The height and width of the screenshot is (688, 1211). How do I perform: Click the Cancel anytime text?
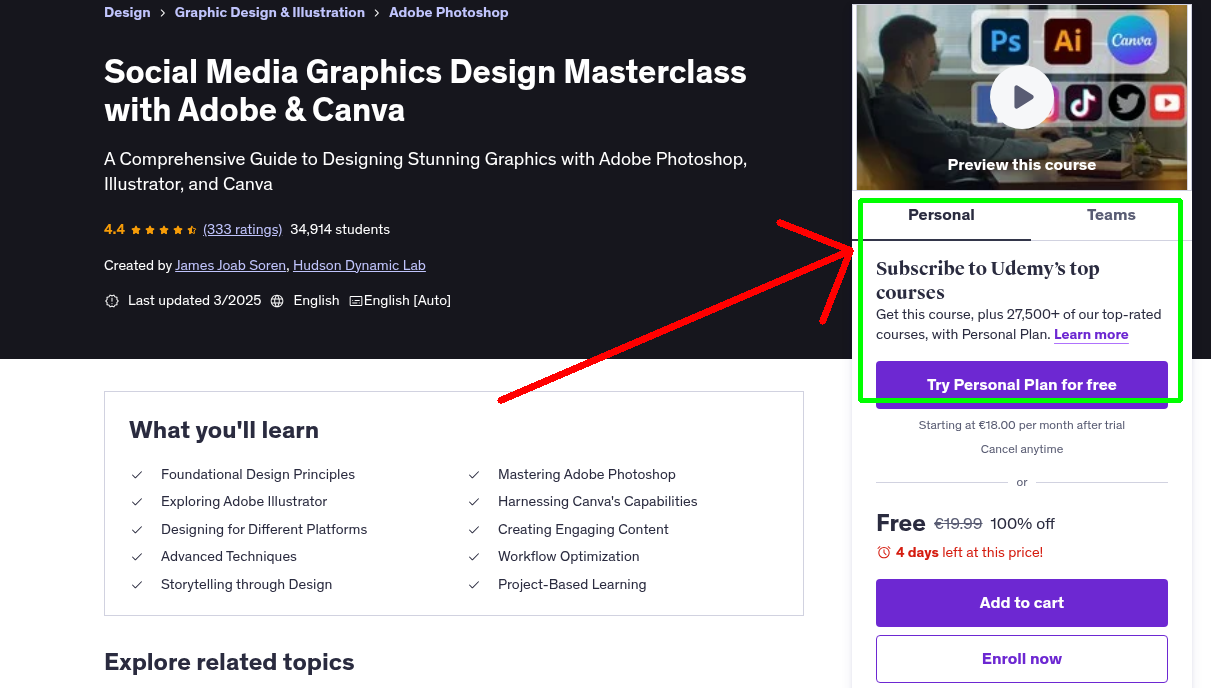pyautogui.click(x=1022, y=449)
